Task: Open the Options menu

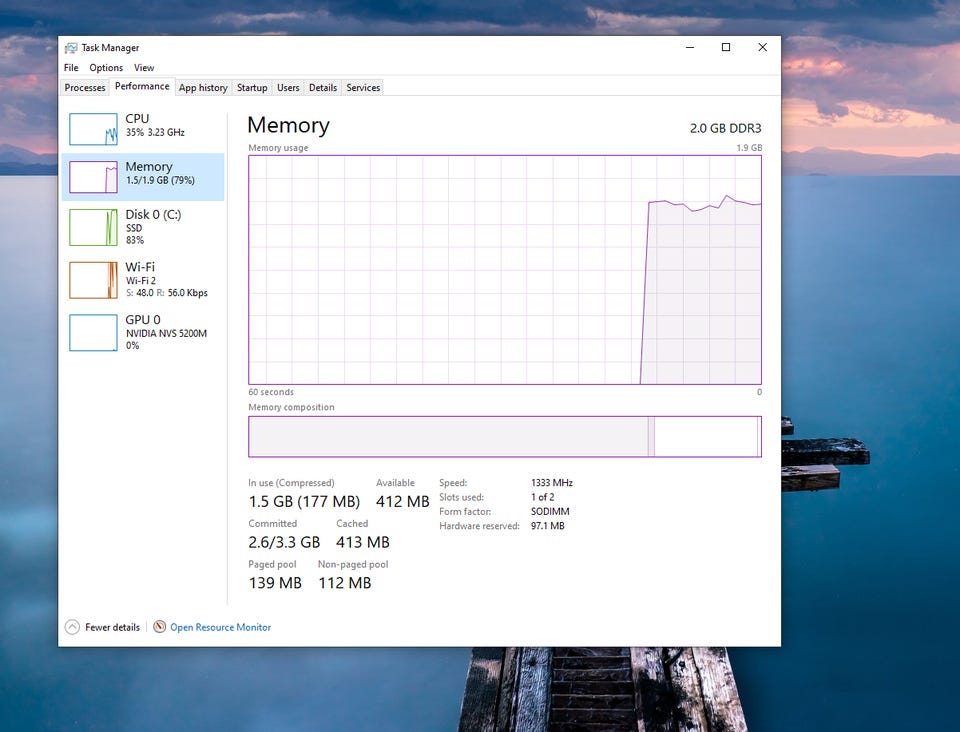Action: (106, 67)
